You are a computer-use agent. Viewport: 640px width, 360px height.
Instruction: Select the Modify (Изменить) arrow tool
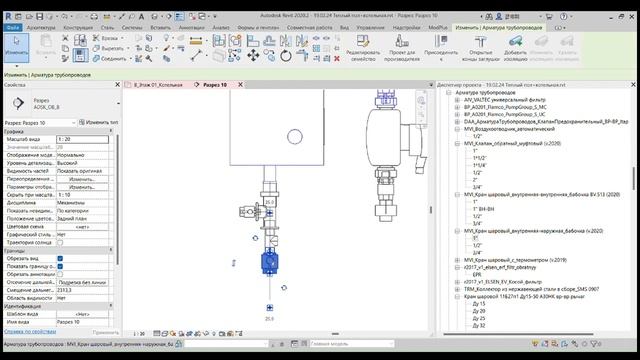[16, 47]
